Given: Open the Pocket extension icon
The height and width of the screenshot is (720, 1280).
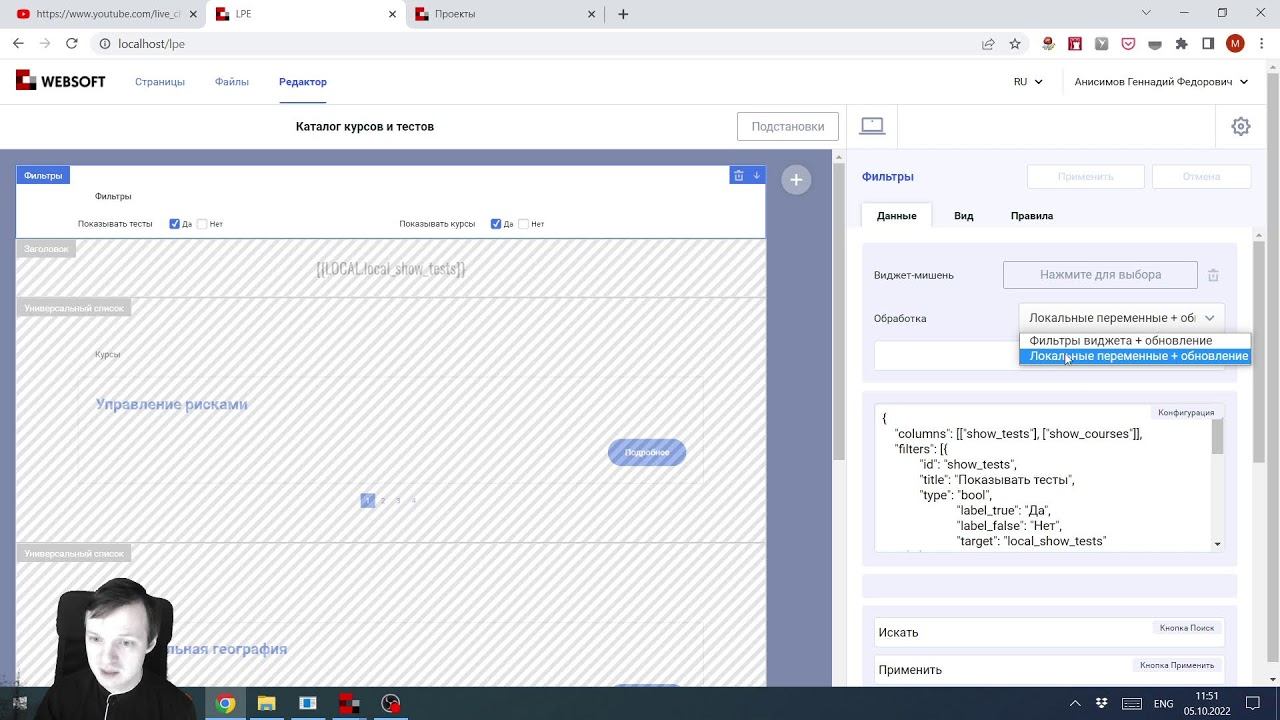Looking at the screenshot, I should 1128,44.
